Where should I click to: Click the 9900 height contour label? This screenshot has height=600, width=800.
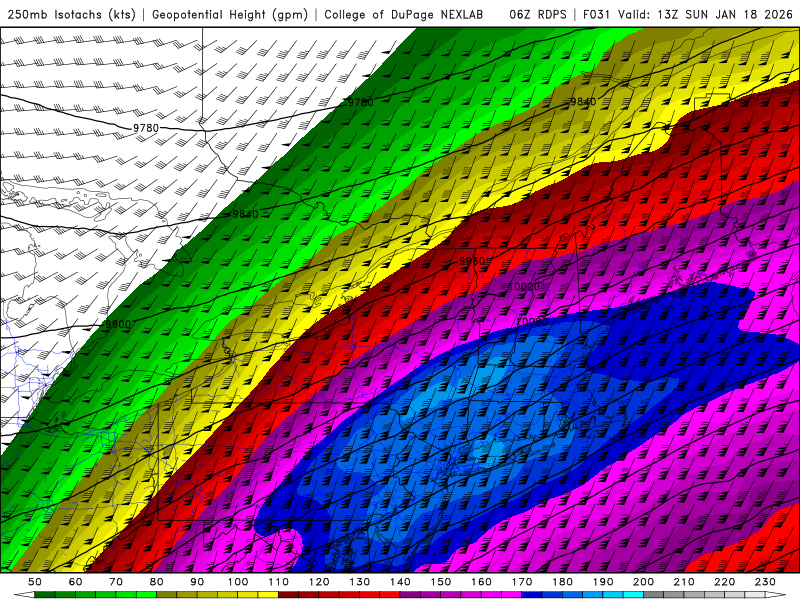(x=118, y=324)
